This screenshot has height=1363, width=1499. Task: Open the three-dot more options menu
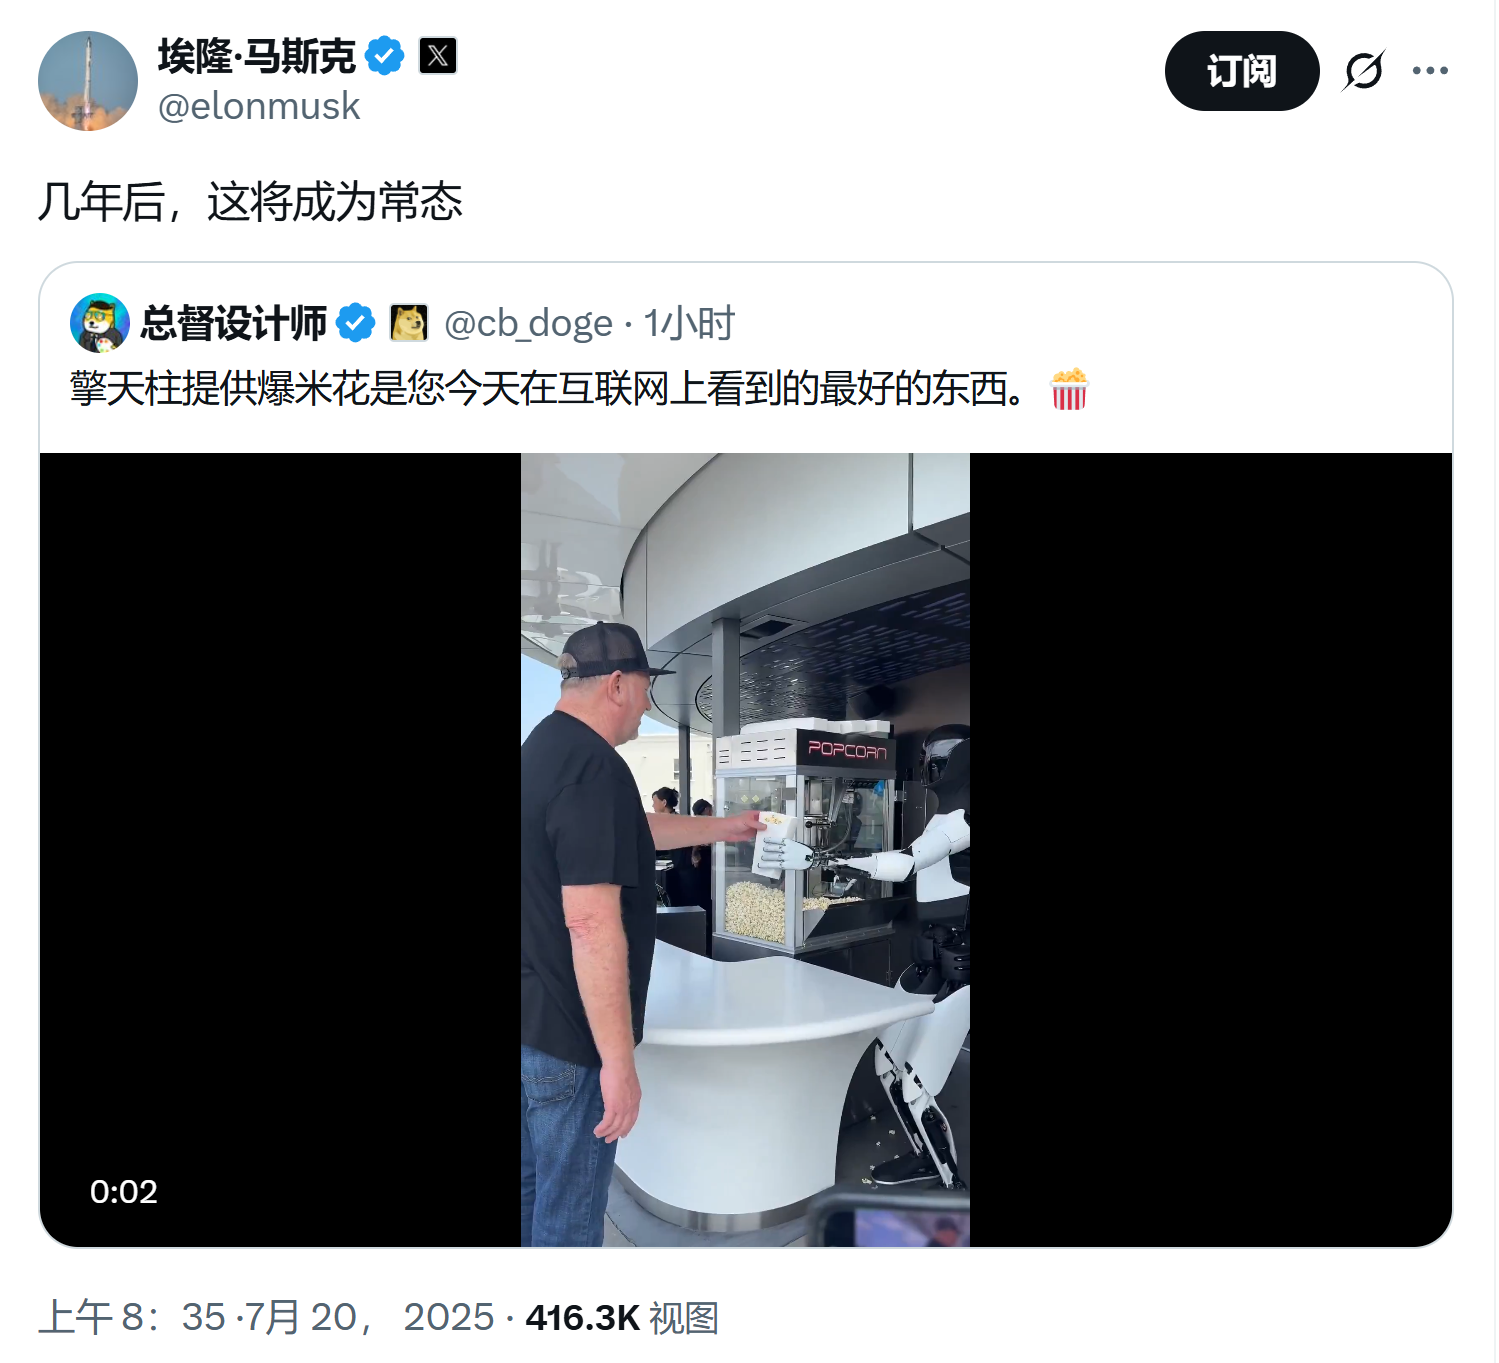[1430, 71]
